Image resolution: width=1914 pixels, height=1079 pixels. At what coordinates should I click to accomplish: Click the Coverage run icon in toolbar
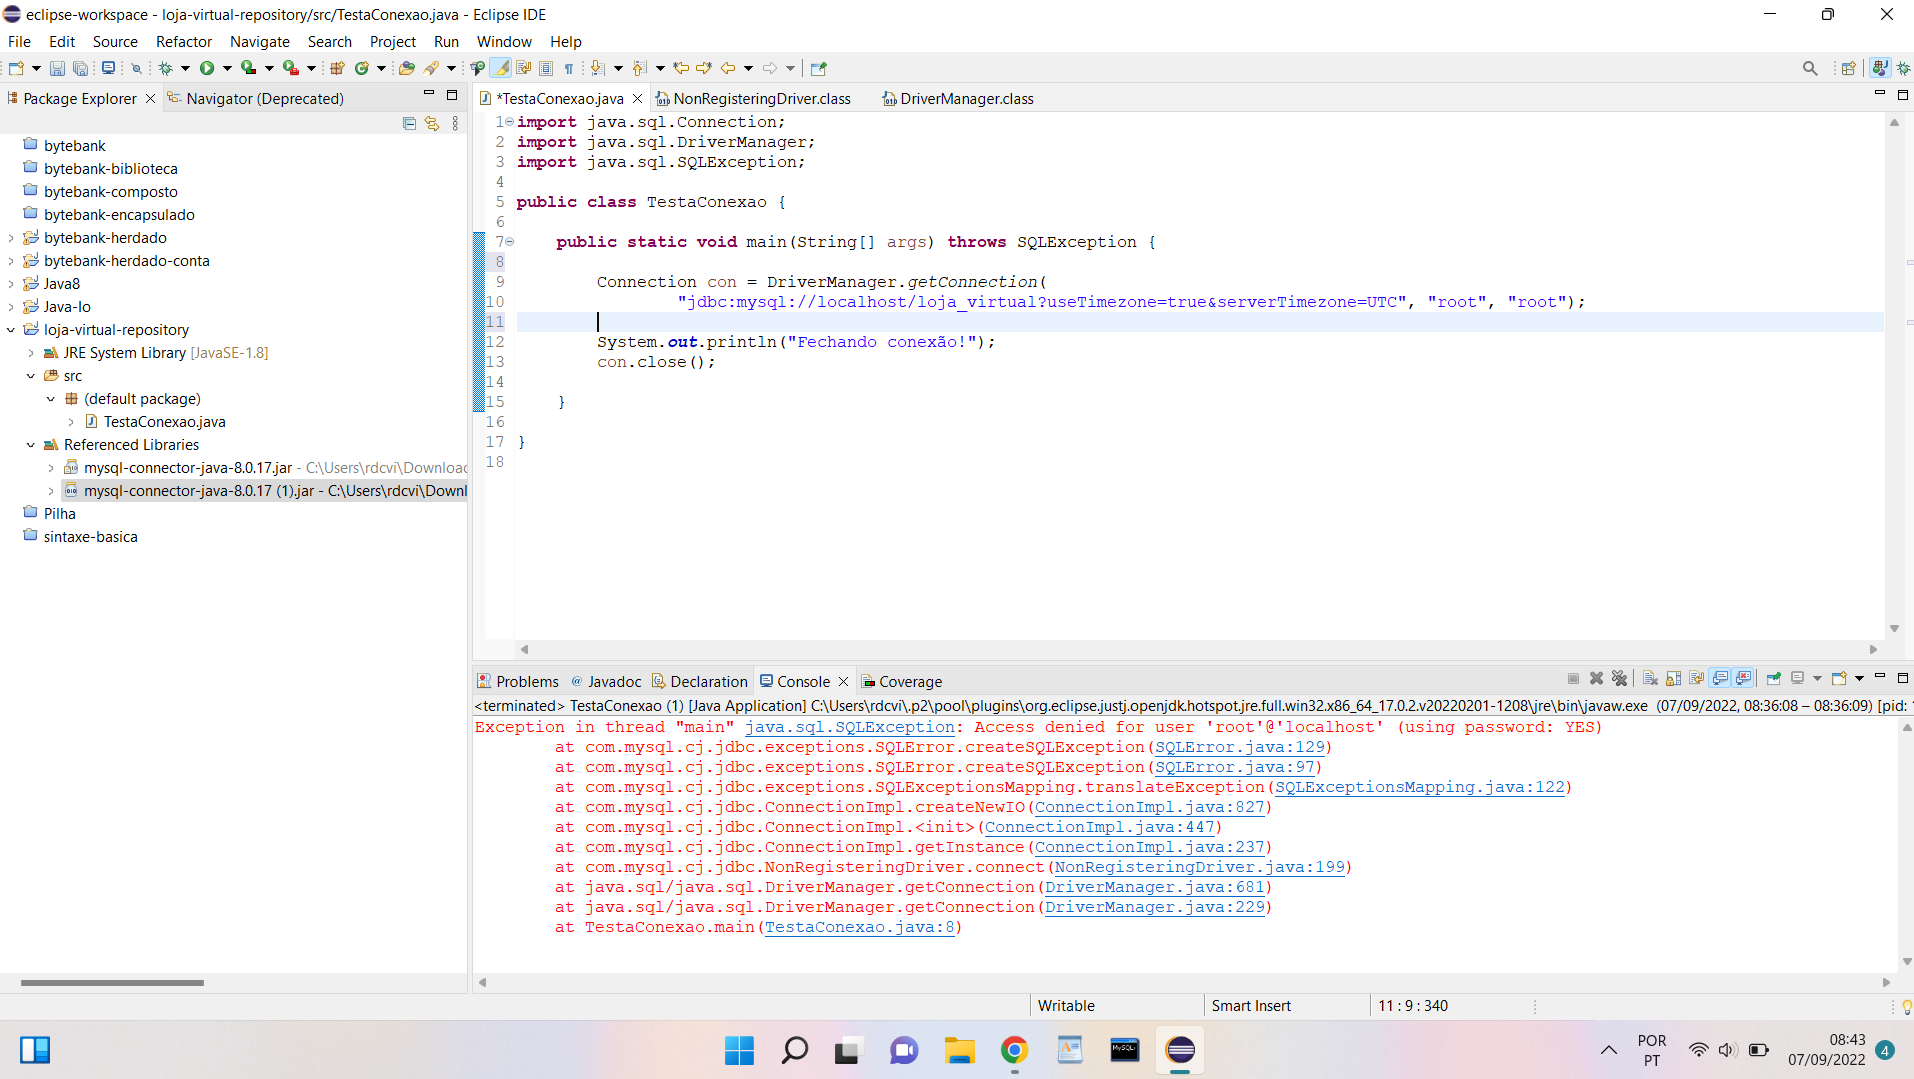point(248,68)
